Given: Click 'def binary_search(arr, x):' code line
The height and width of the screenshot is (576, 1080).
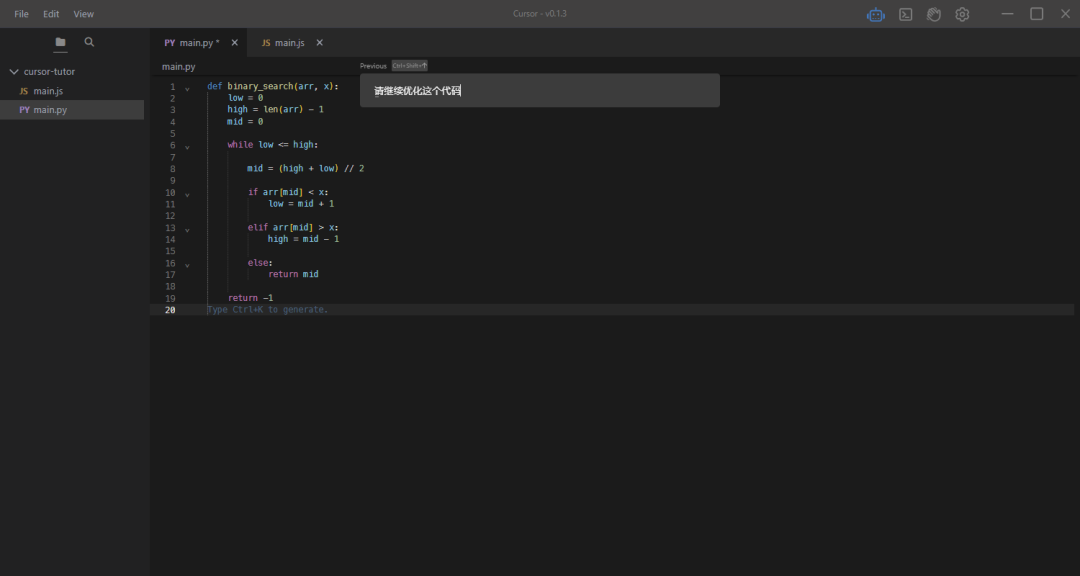Looking at the screenshot, I should point(273,87).
